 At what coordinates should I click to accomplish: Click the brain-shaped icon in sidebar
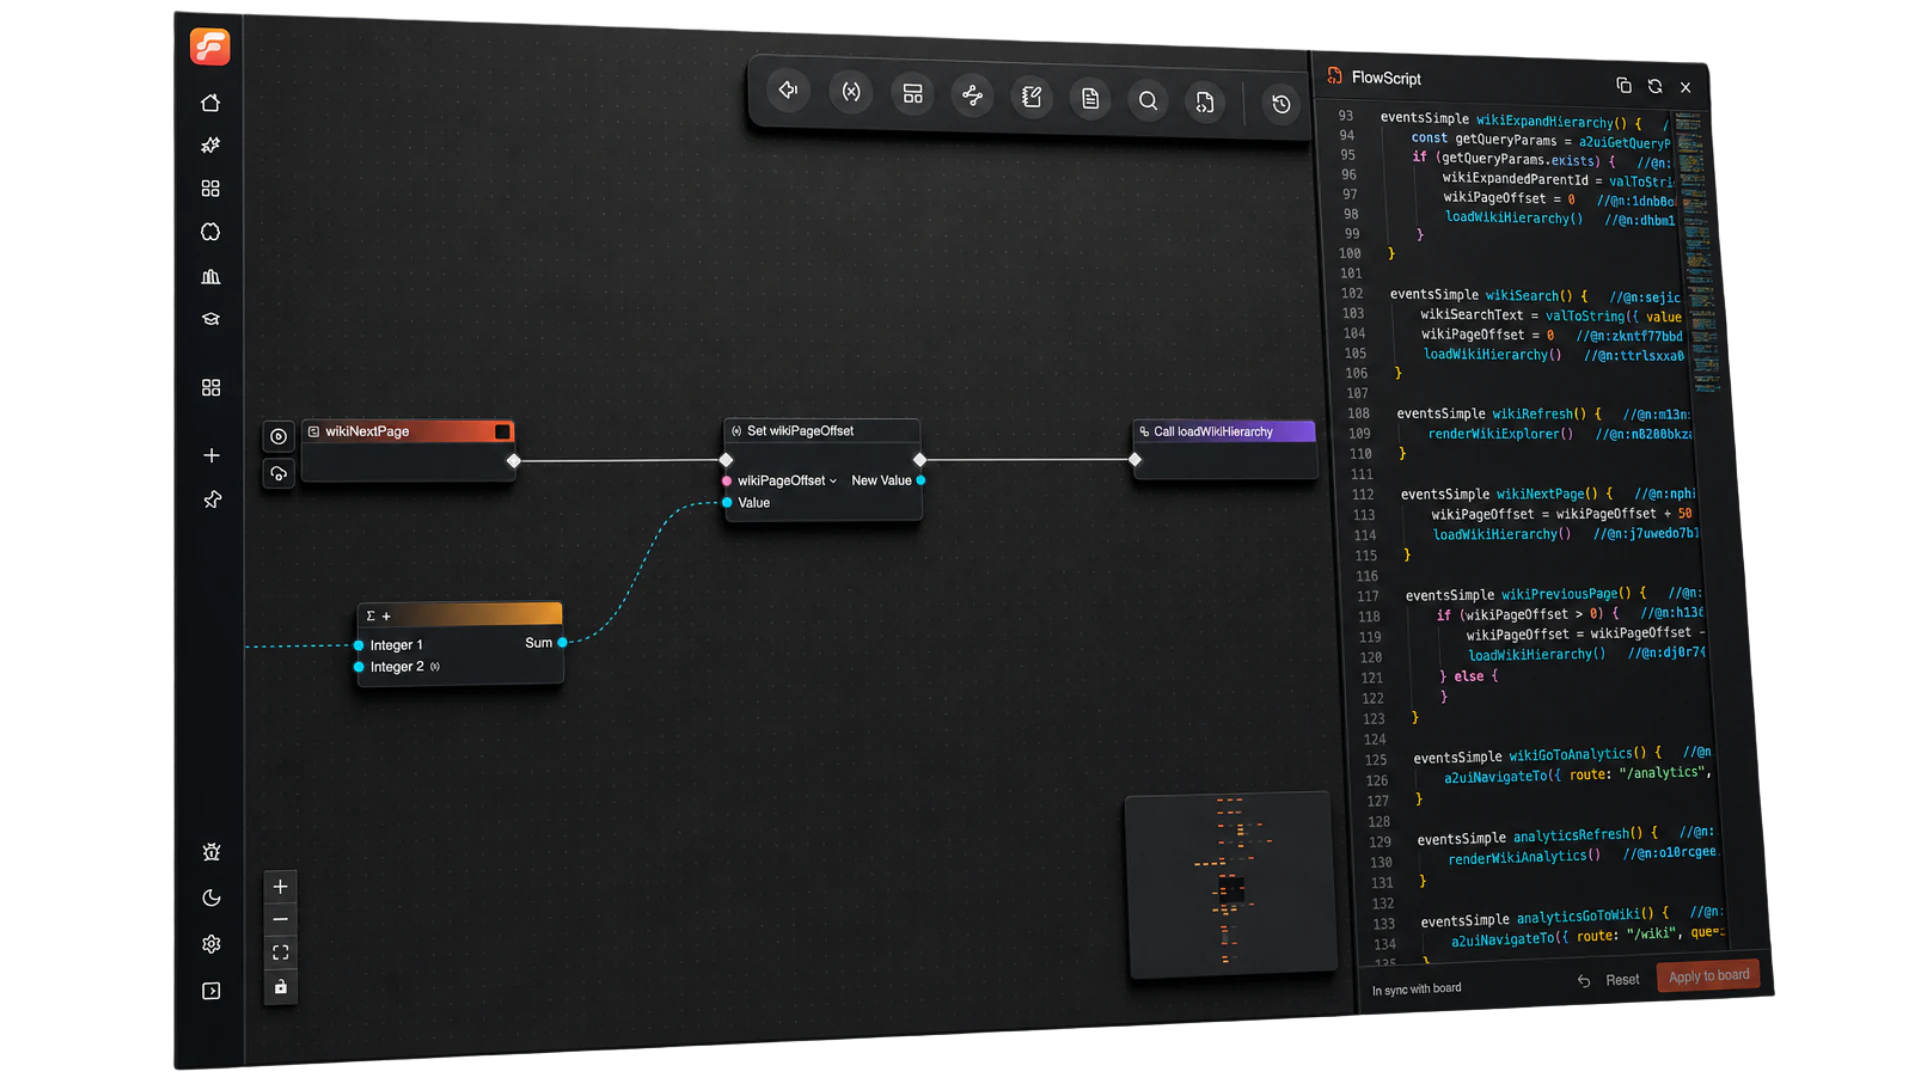click(x=210, y=232)
